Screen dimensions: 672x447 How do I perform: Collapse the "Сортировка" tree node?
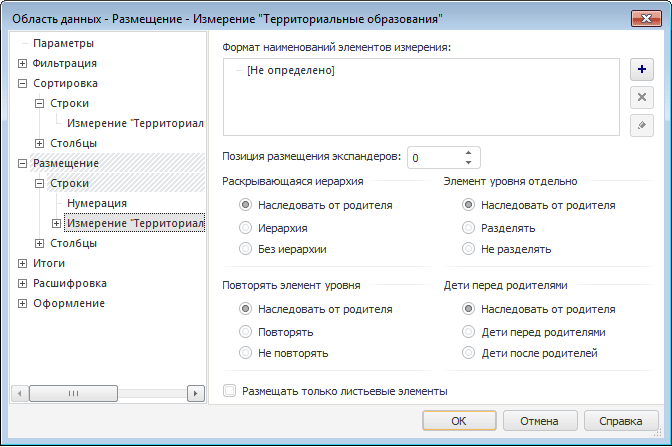point(23,83)
